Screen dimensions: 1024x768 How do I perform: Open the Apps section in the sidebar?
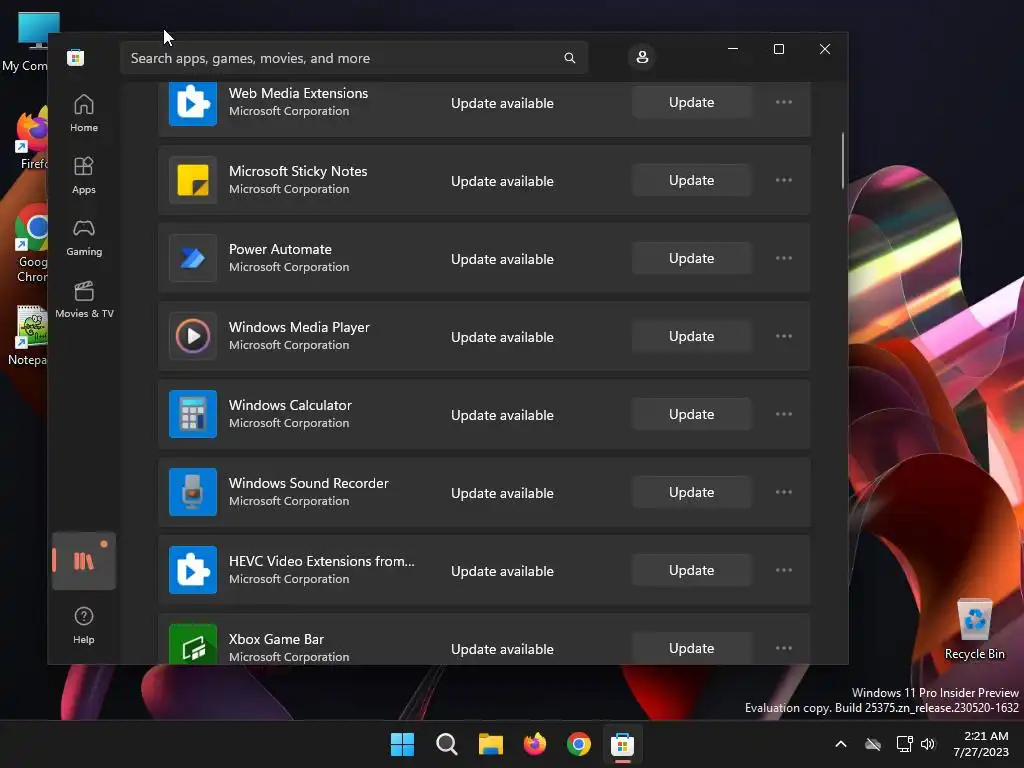coord(84,175)
